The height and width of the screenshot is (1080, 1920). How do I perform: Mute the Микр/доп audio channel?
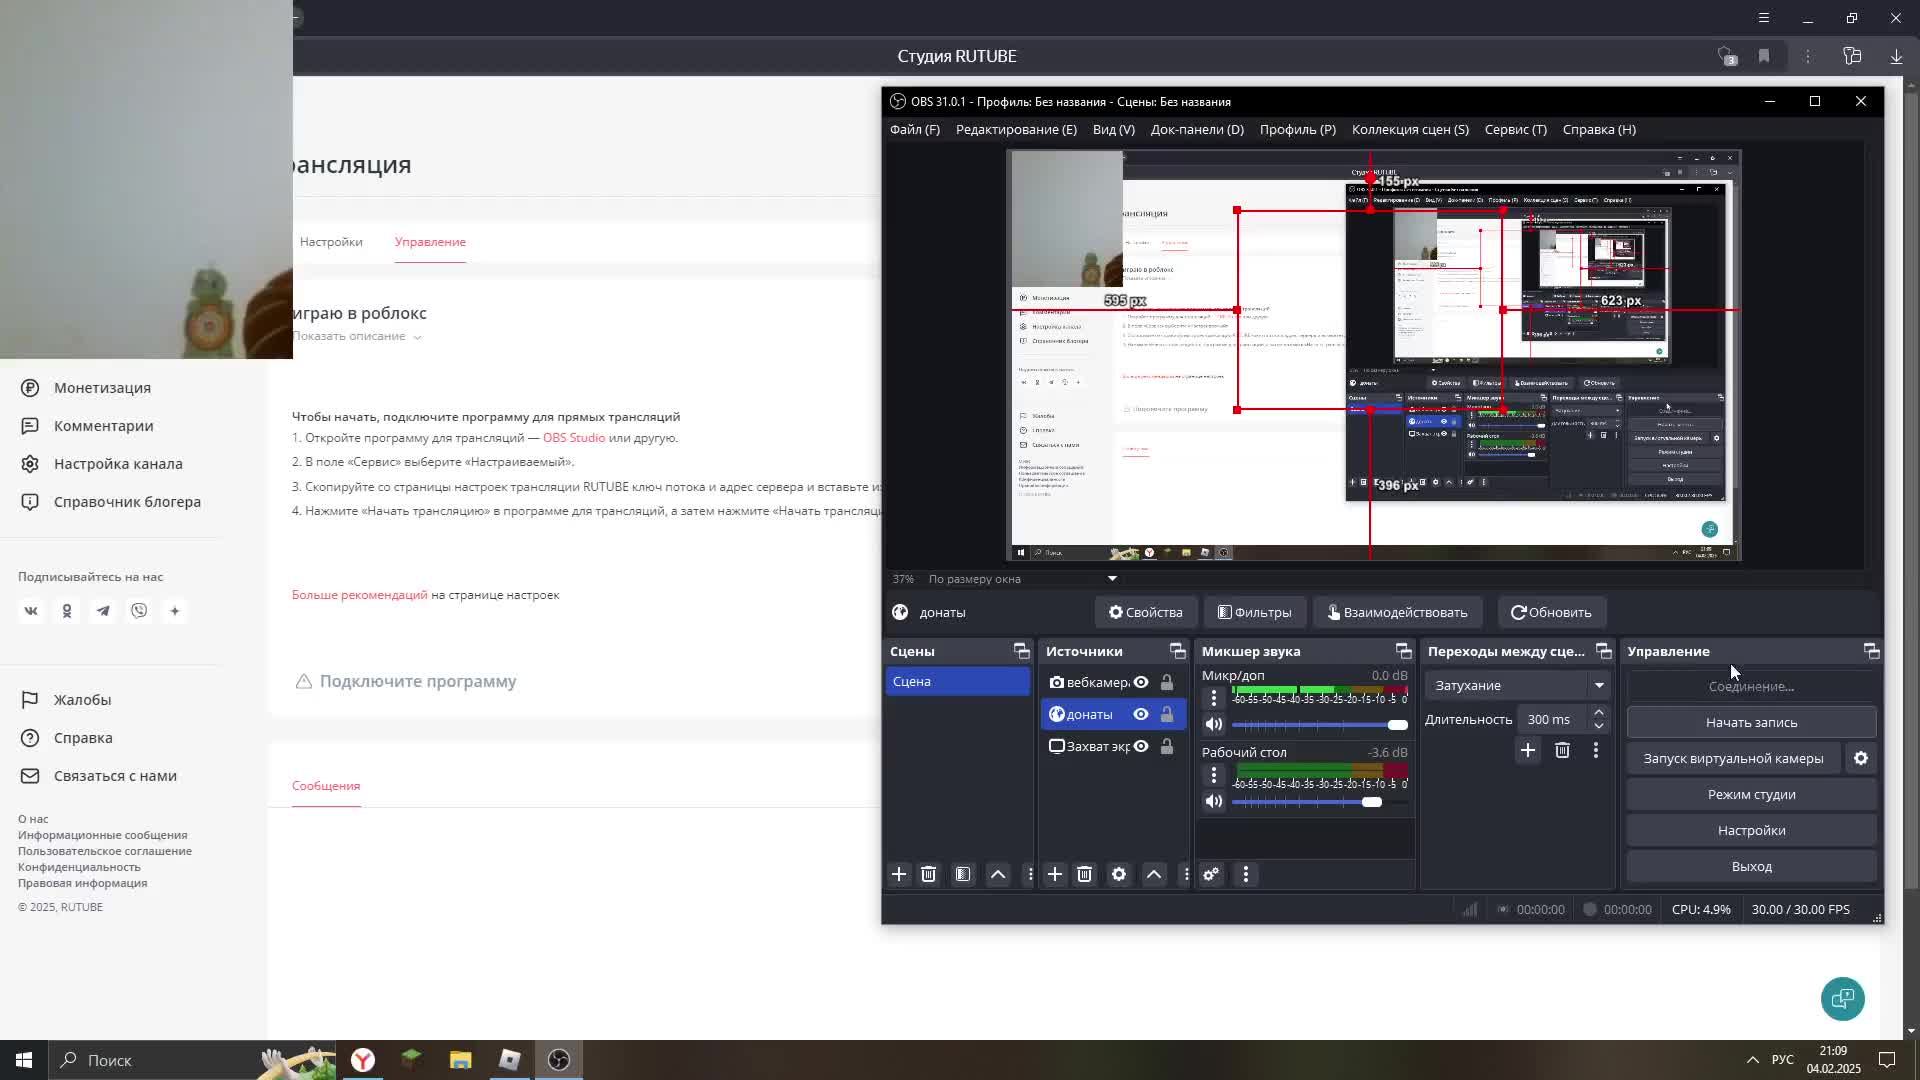tap(1214, 724)
